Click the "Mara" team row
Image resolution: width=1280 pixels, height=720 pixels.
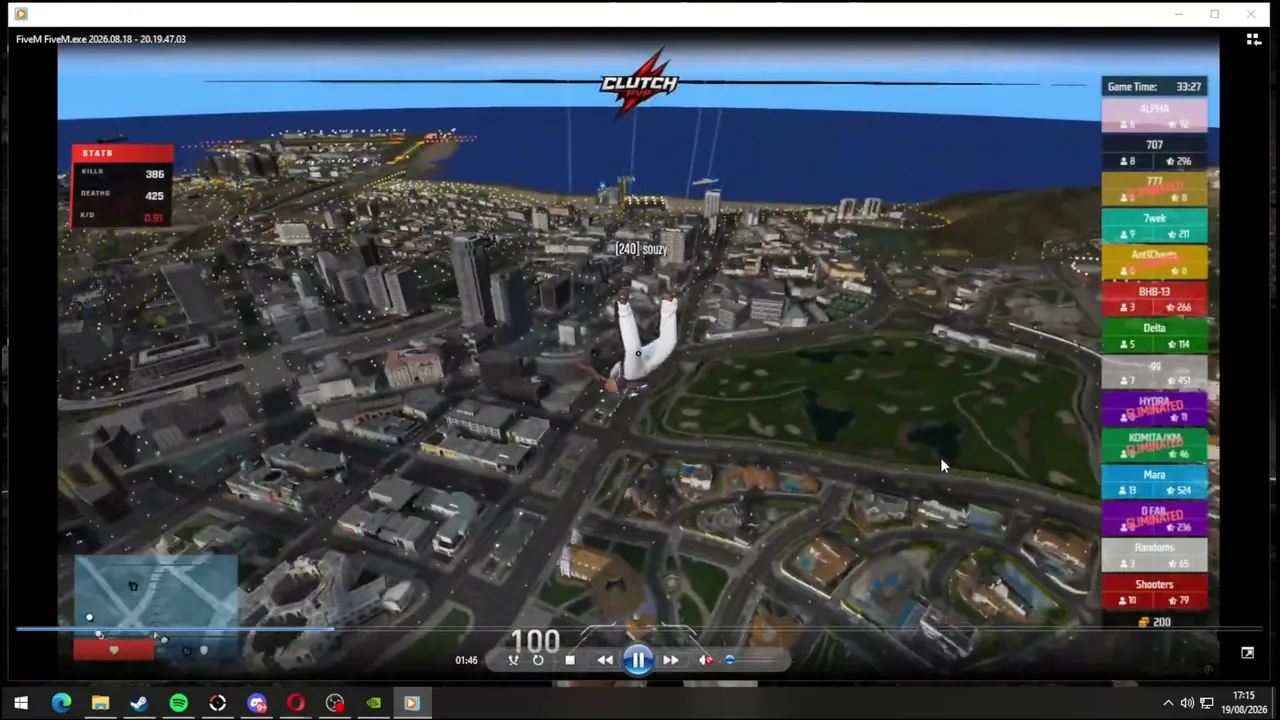1154,482
